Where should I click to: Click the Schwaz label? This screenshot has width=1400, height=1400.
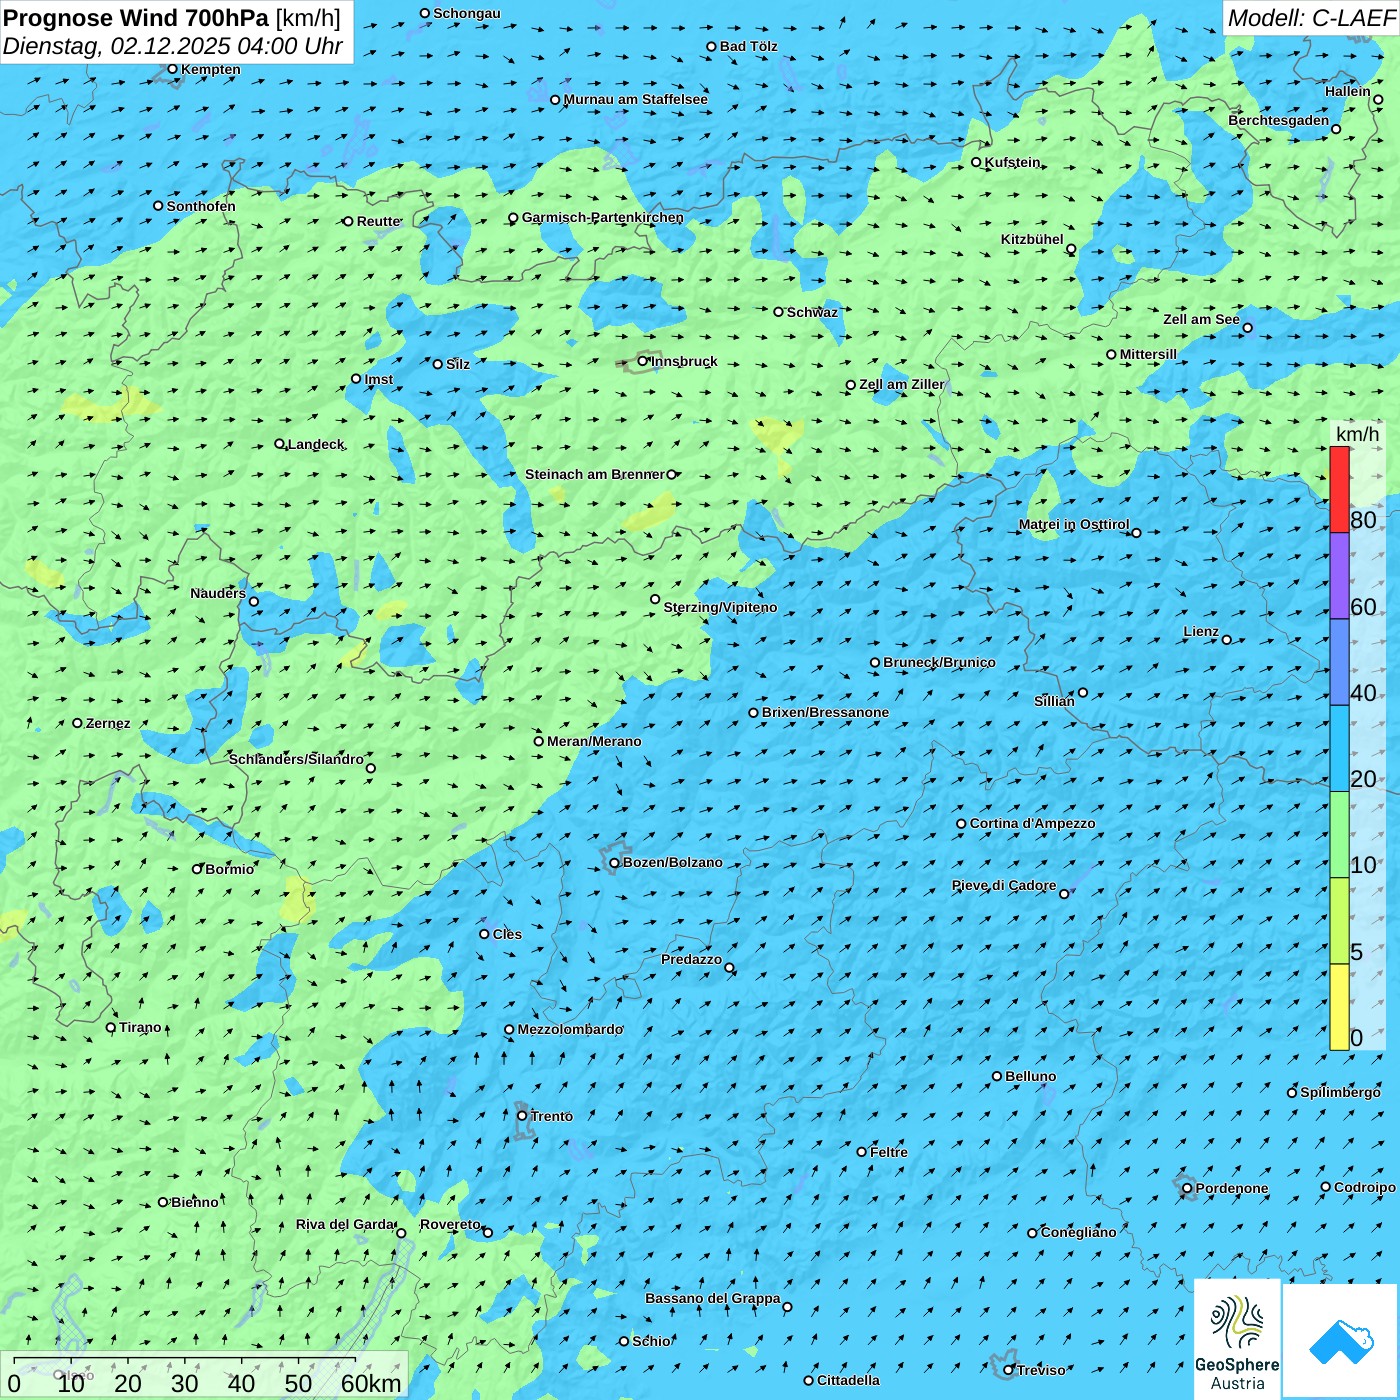click(812, 312)
